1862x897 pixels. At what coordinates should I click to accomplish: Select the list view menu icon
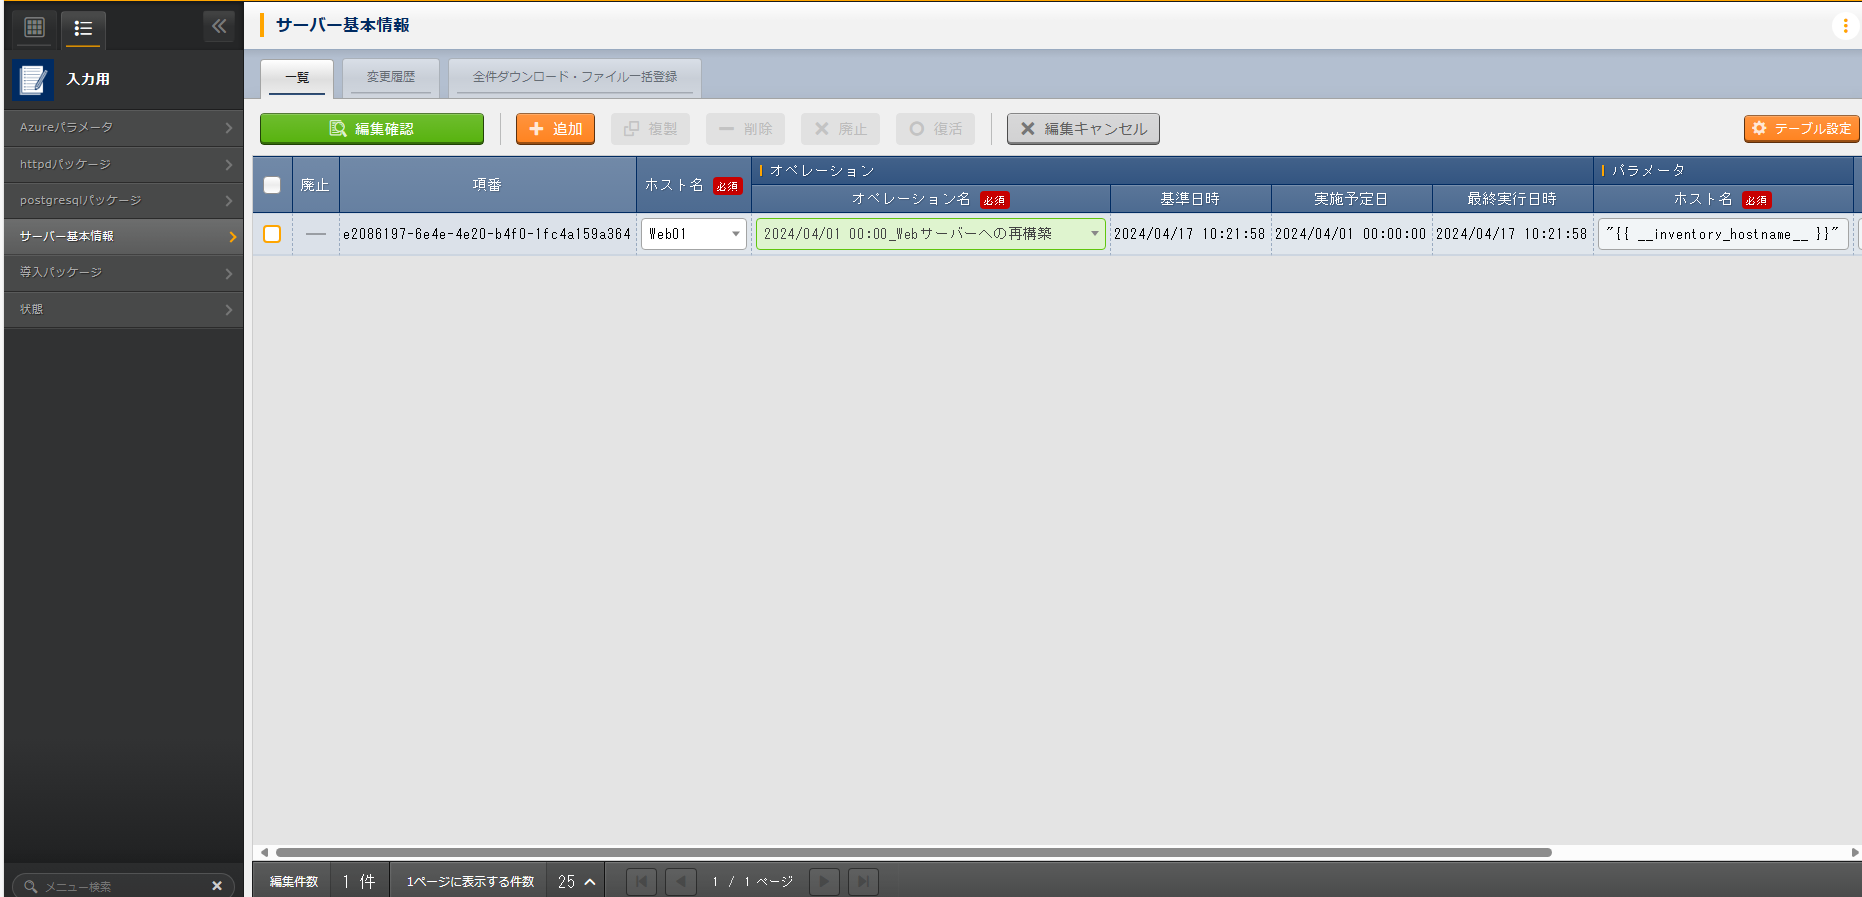[x=83, y=28]
